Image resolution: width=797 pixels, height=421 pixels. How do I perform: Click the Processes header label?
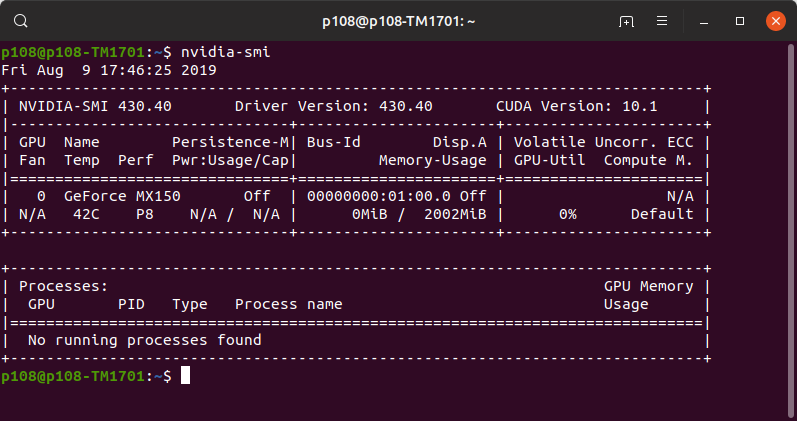[x=64, y=286]
